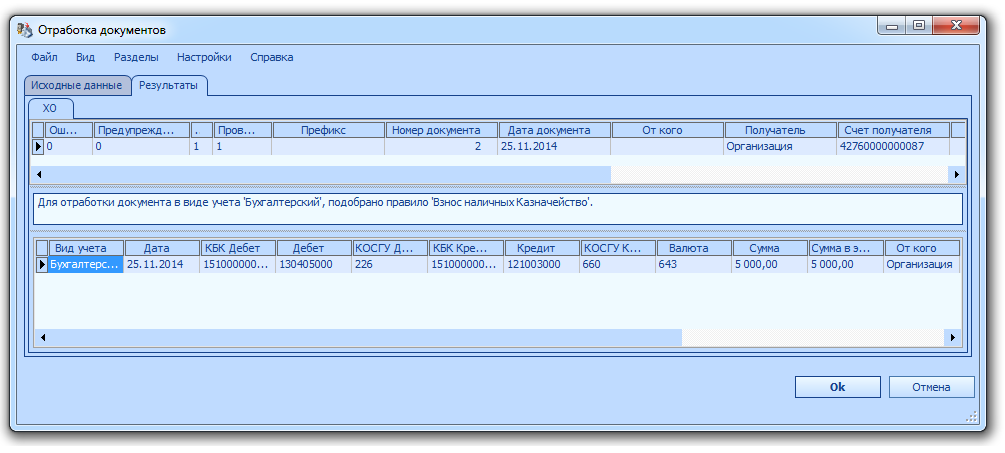The image size is (1005, 453).
Task: Click the Сумма column header
Action: (x=770, y=248)
